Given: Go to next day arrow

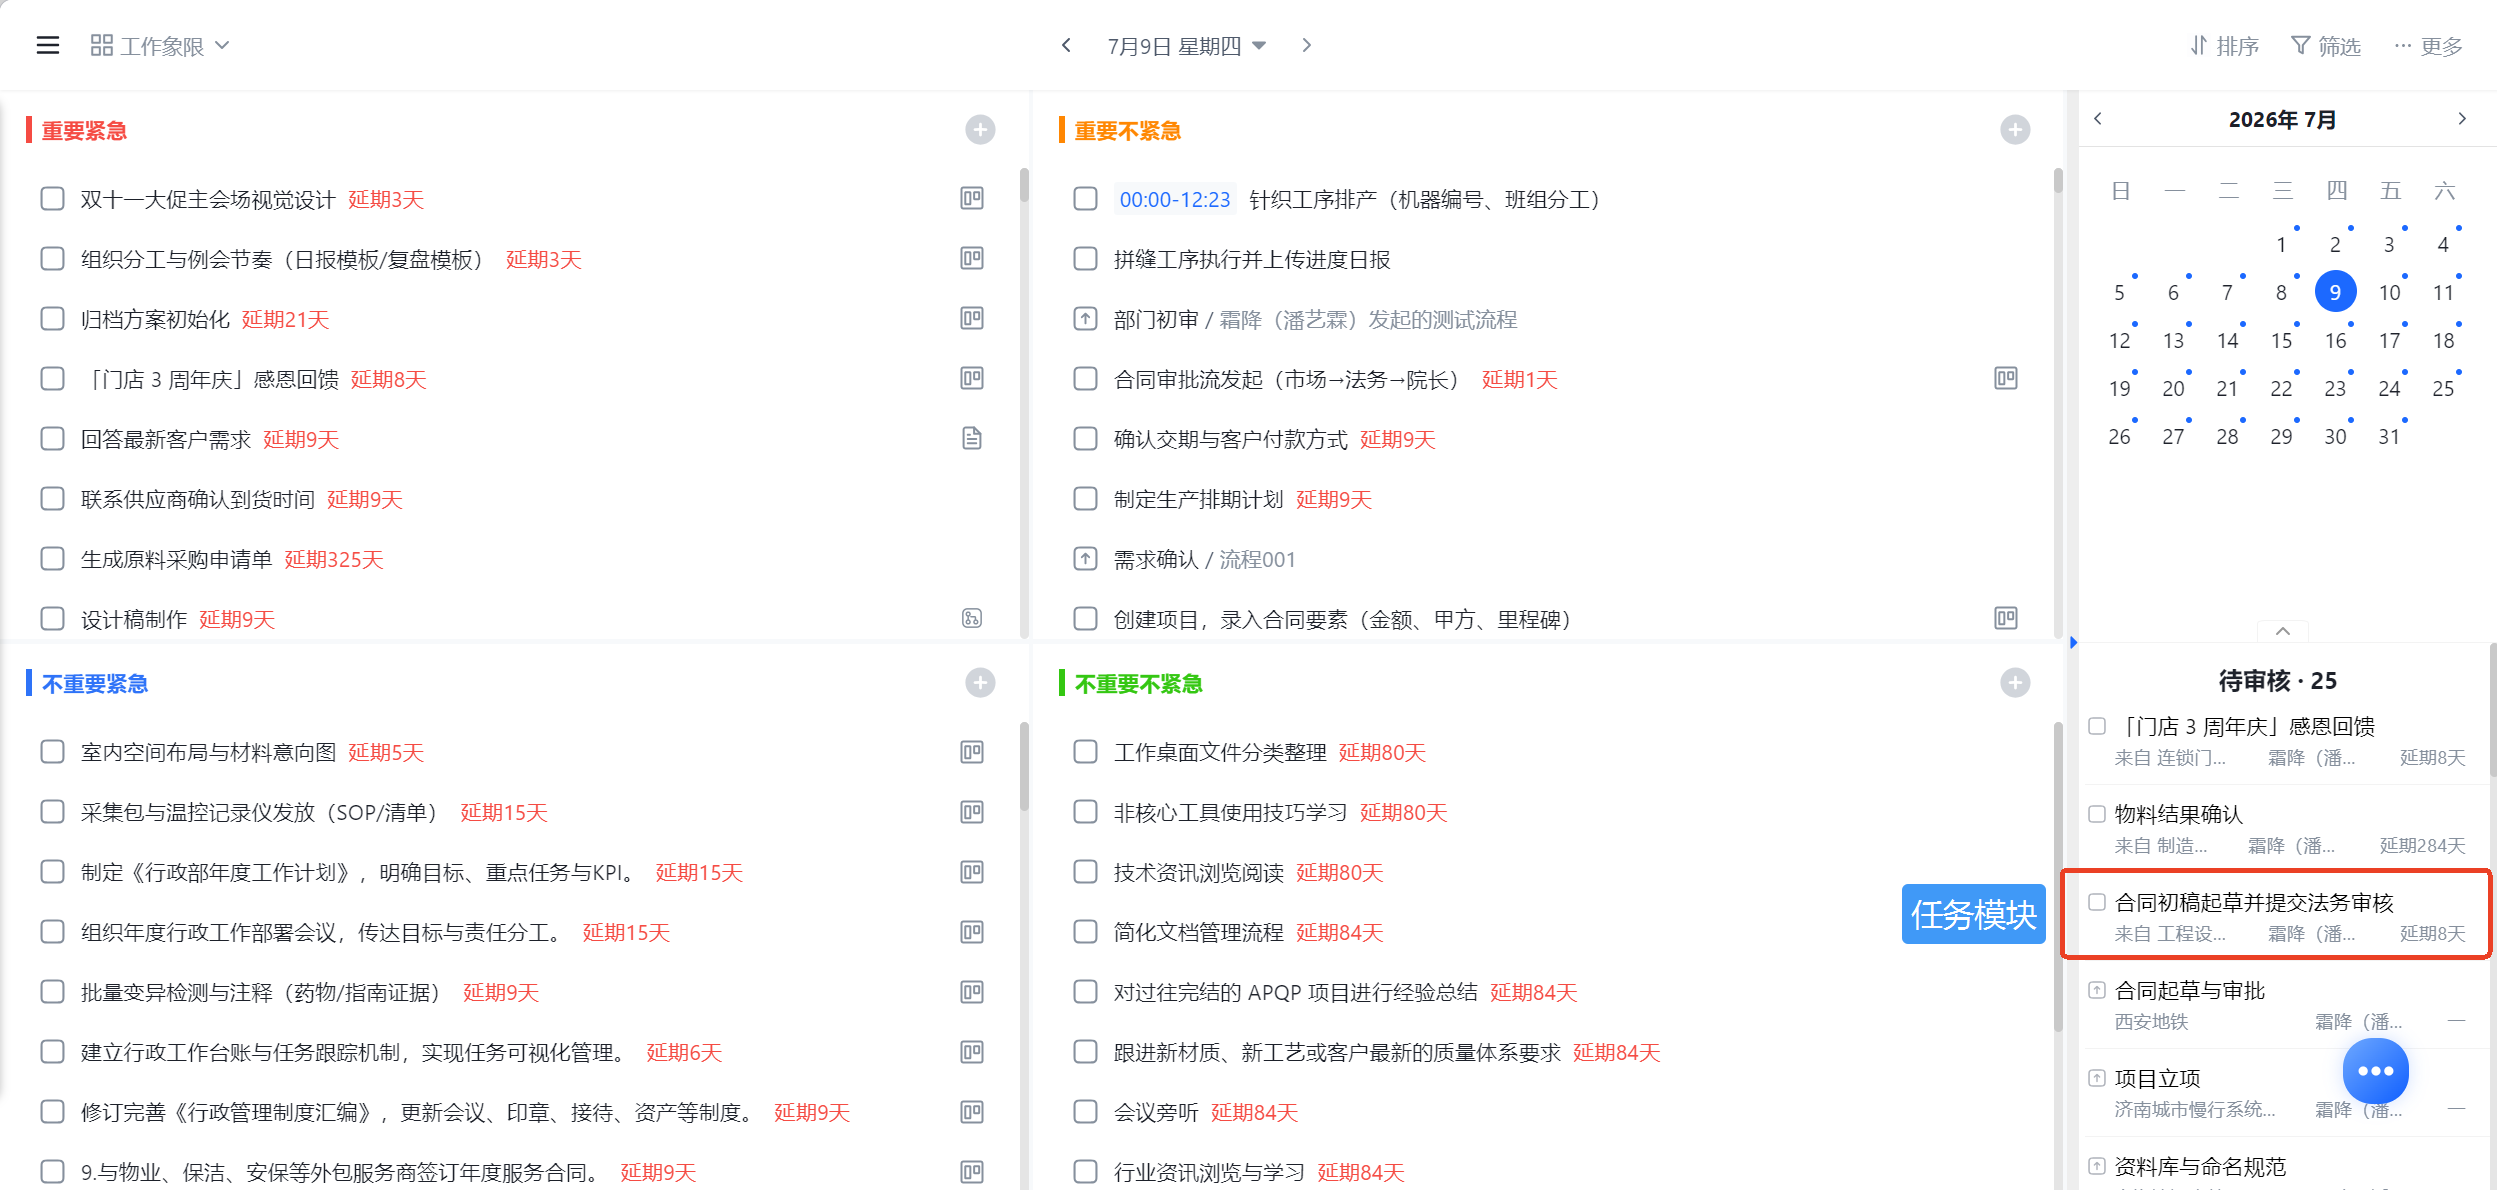Looking at the screenshot, I should coord(1306,45).
